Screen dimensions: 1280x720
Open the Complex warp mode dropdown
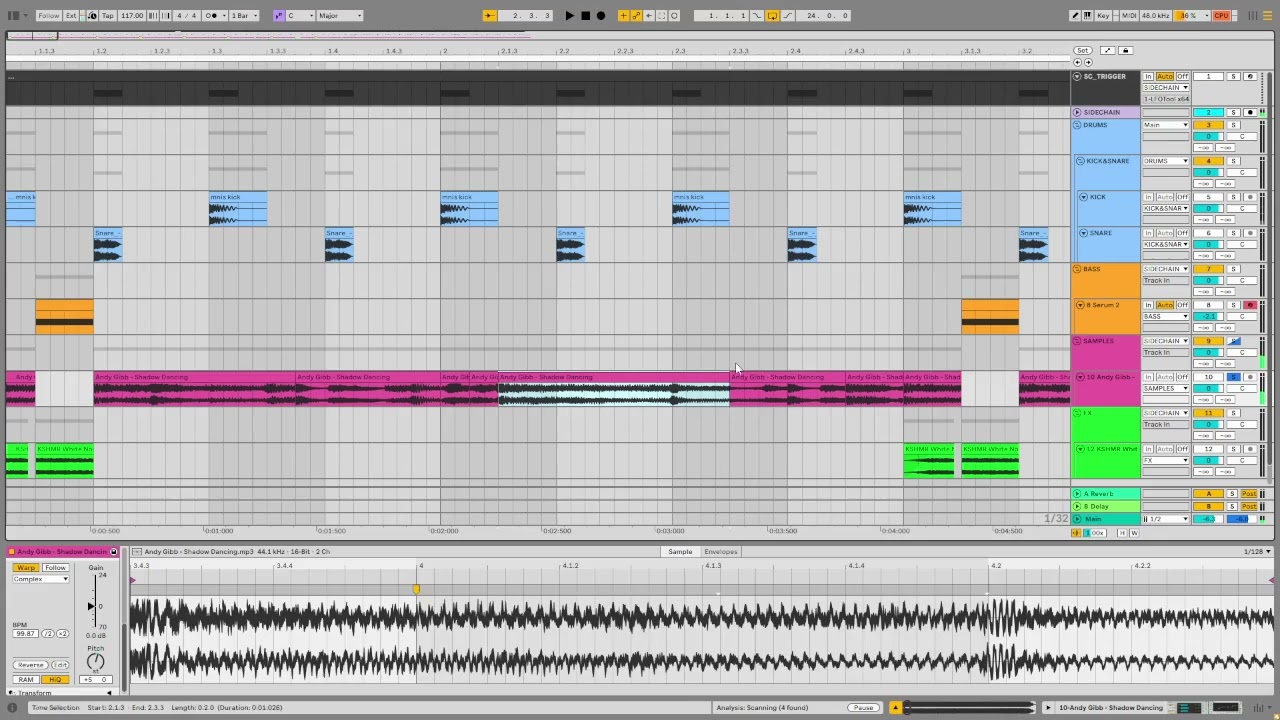(40, 580)
